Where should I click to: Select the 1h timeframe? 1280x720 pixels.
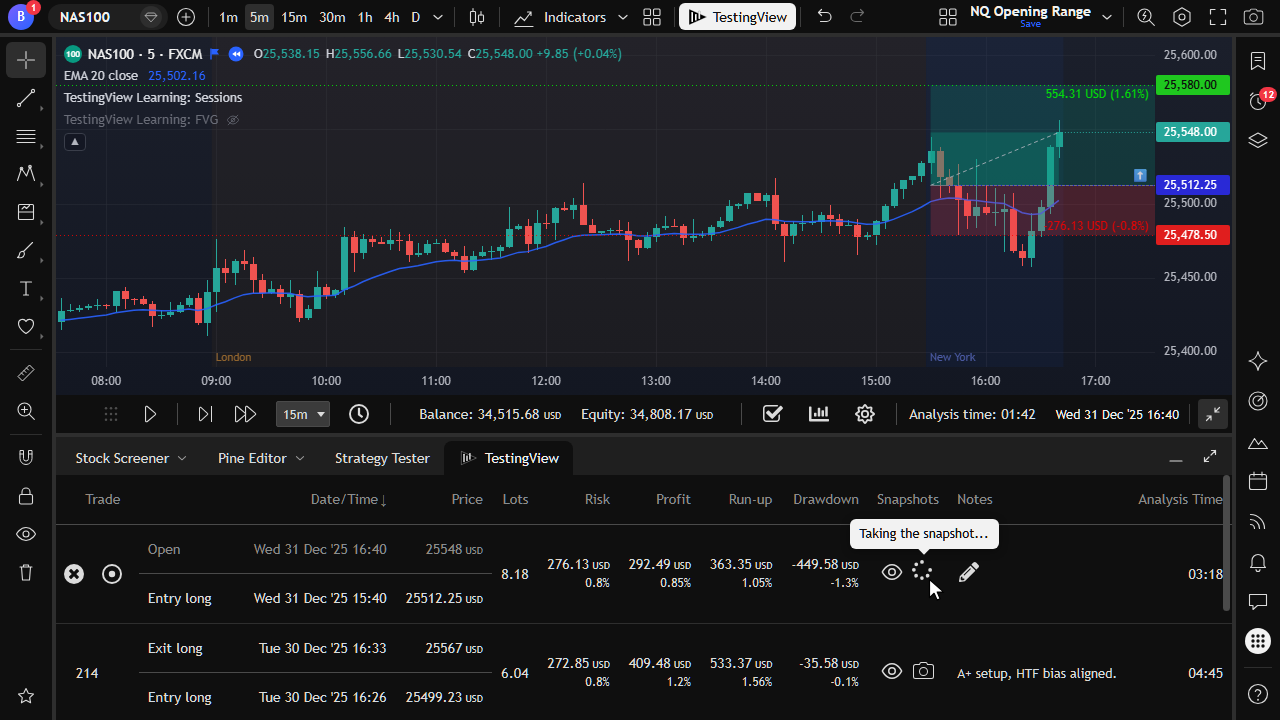[365, 17]
